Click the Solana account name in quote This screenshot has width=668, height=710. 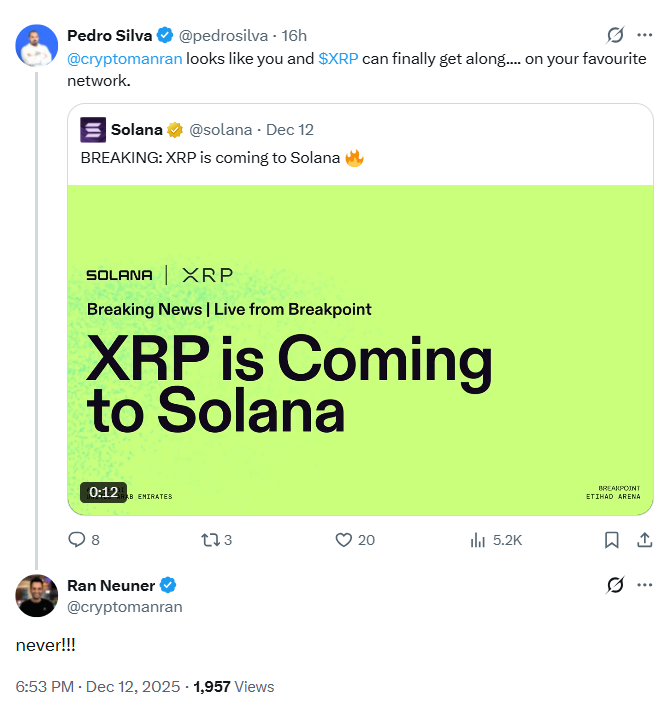click(x=137, y=129)
